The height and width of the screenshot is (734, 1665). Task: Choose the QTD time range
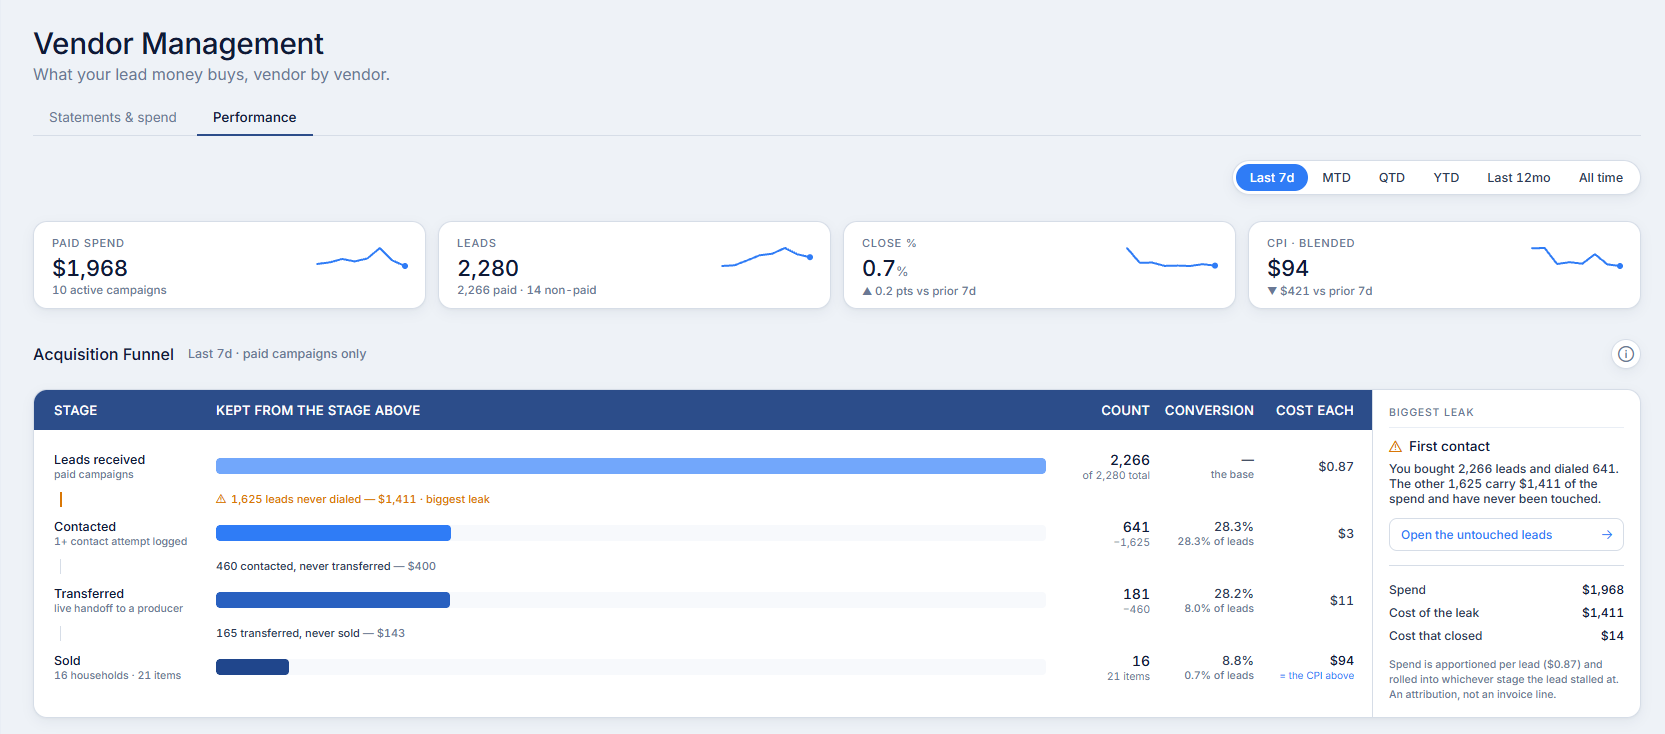tap(1392, 177)
